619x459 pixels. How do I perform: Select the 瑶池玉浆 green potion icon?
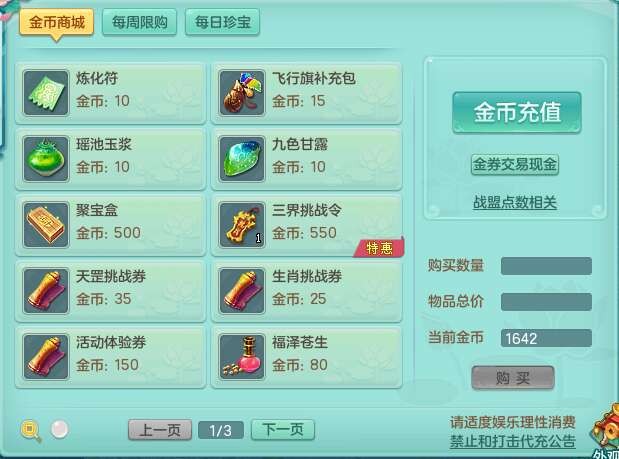pyautogui.click(x=45, y=159)
